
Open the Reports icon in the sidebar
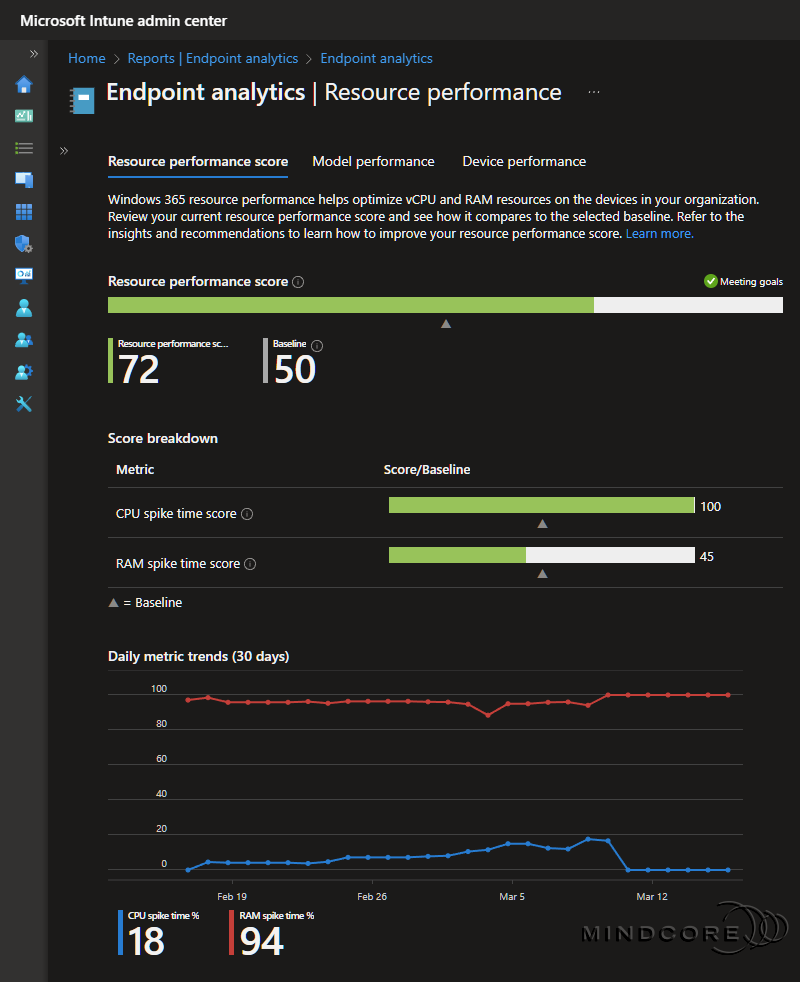click(x=23, y=275)
